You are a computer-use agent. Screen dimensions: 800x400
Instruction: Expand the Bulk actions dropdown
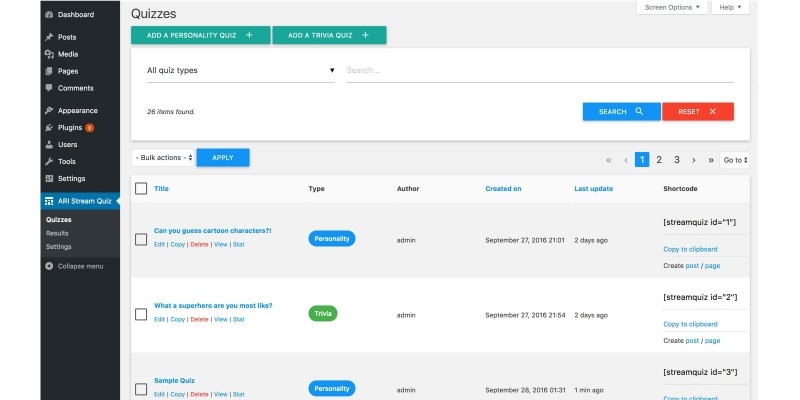pyautogui.click(x=163, y=158)
